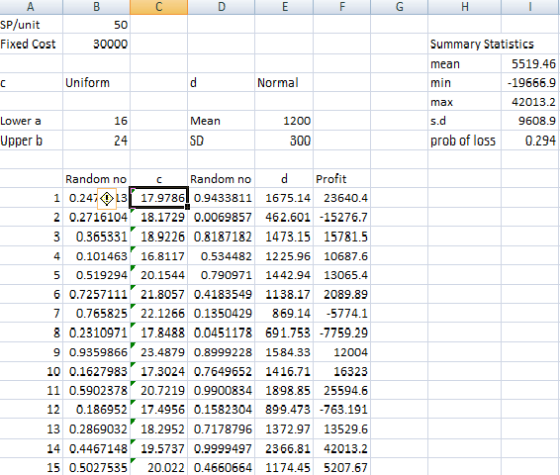
Task: Select column C header
Action: pos(159,7)
